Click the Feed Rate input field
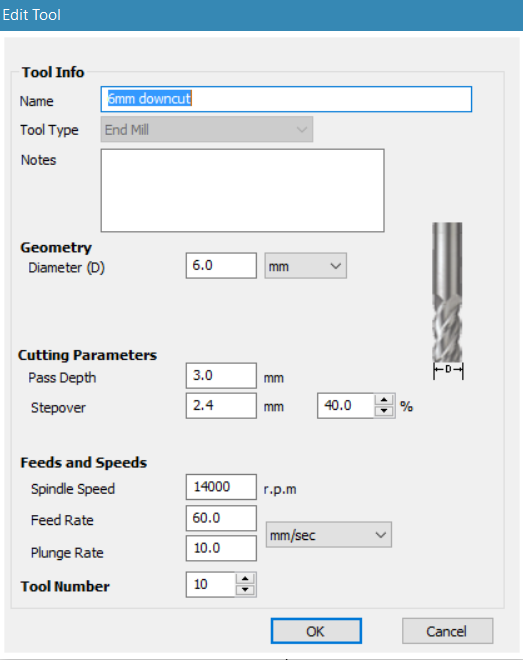This screenshot has width=523, height=660. (221, 518)
